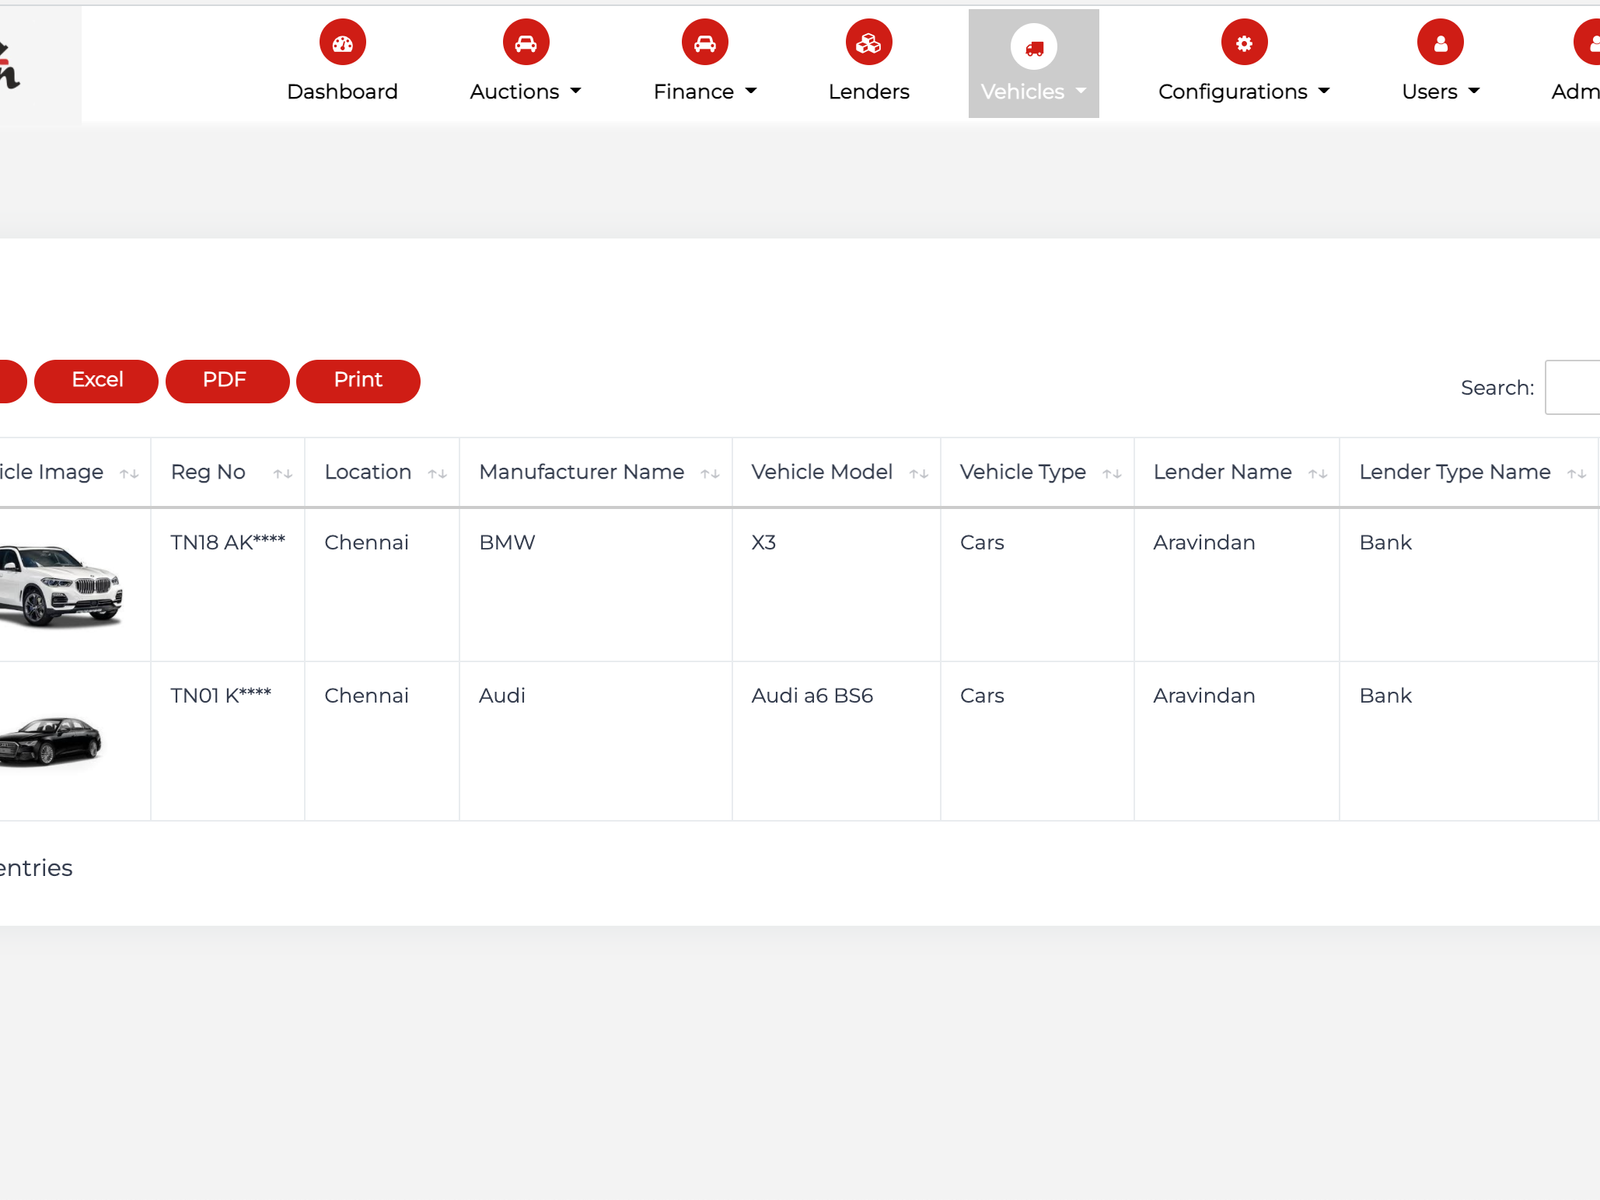Focus the Search input field
Viewport: 1600px width, 1200px height.
[x=1573, y=388]
